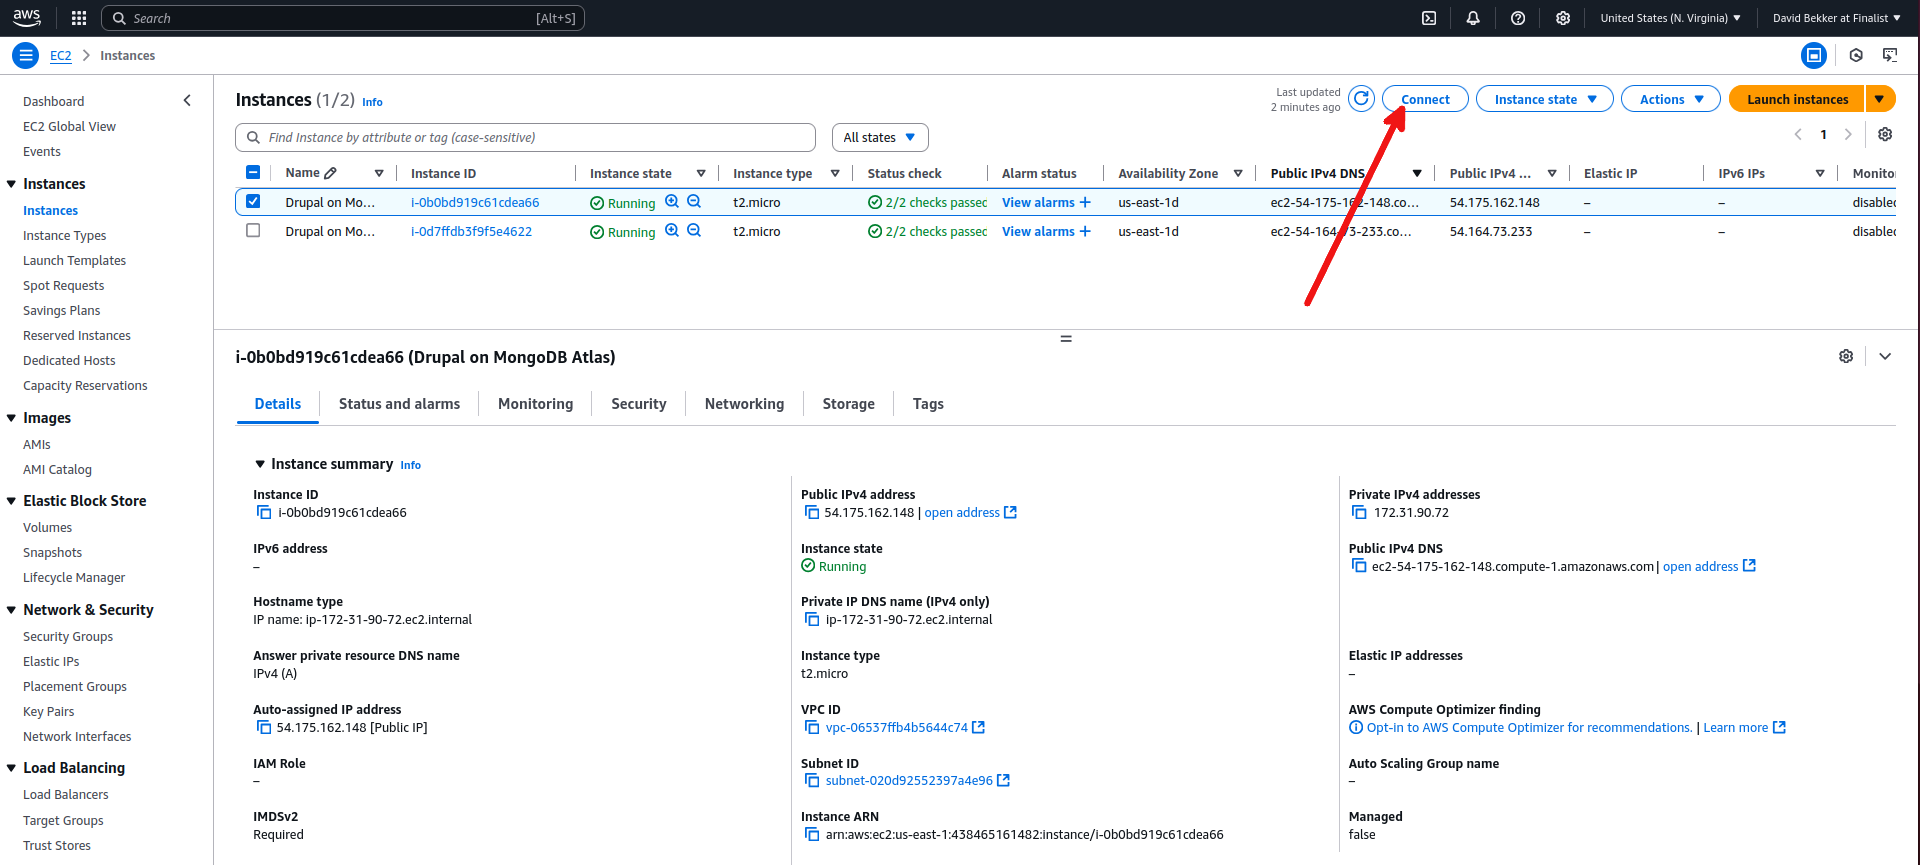This screenshot has height=865, width=1920.
Task: Collapse the instance details panel chevron
Action: click(x=1885, y=356)
